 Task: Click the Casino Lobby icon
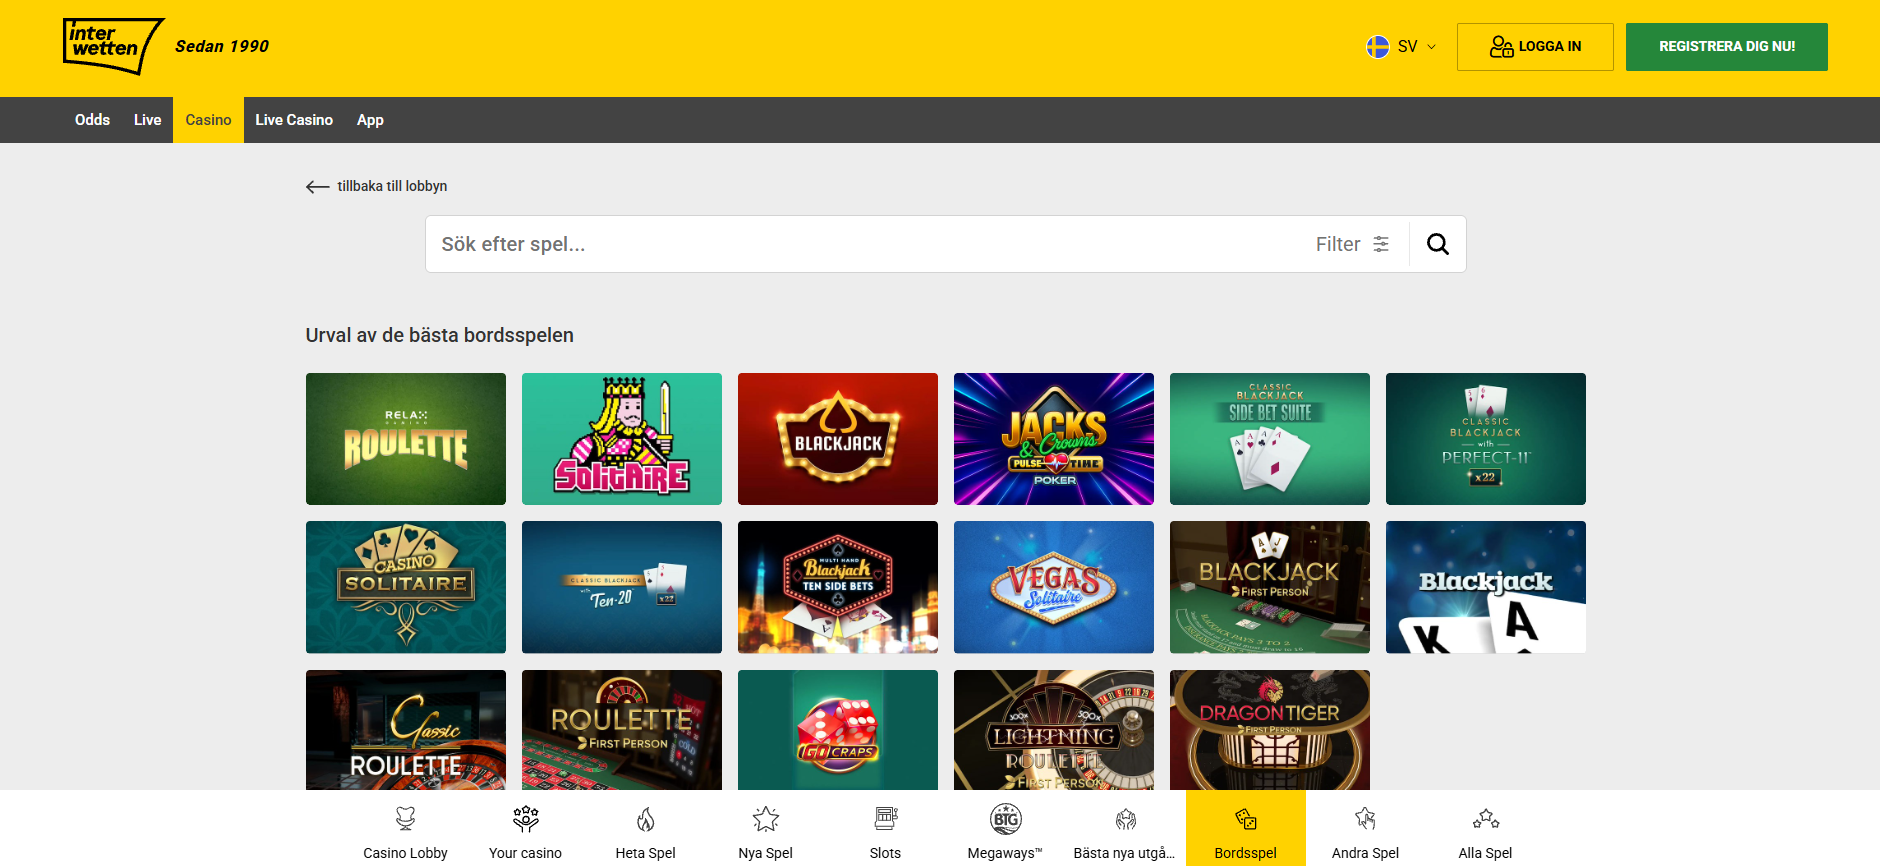point(405,819)
